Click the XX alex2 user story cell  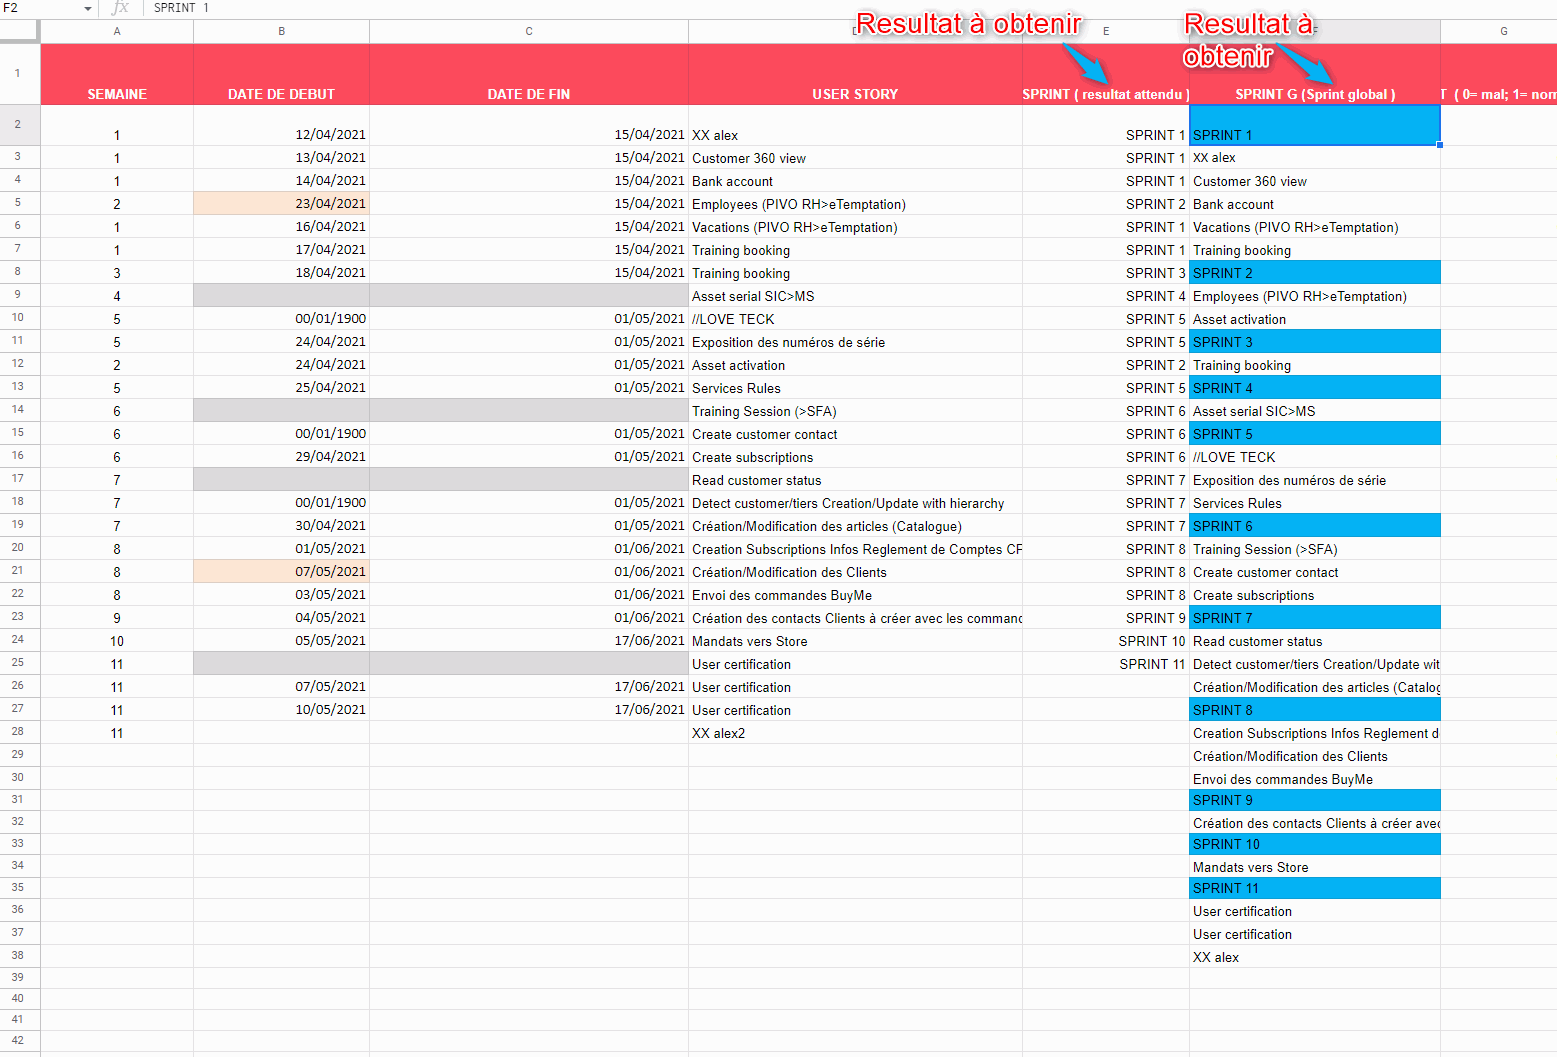(x=855, y=732)
